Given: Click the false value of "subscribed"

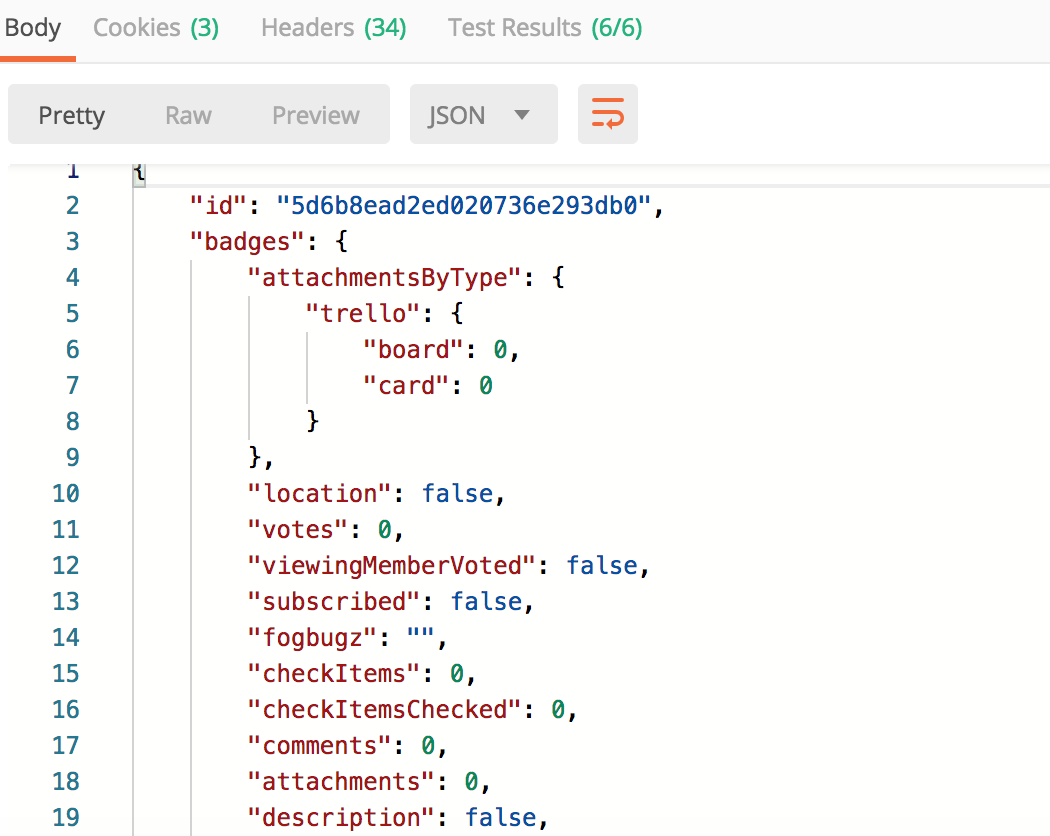Looking at the screenshot, I should (486, 602).
